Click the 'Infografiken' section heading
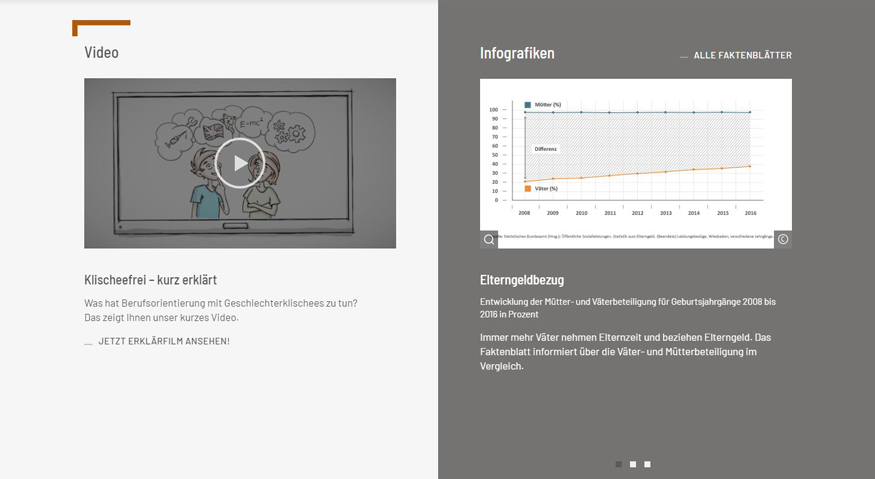 (x=517, y=53)
